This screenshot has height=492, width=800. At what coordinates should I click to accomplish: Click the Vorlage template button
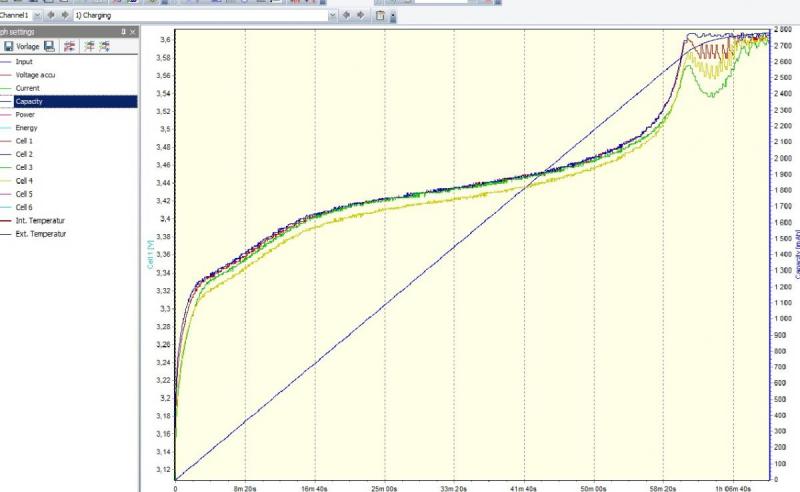coord(27,46)
